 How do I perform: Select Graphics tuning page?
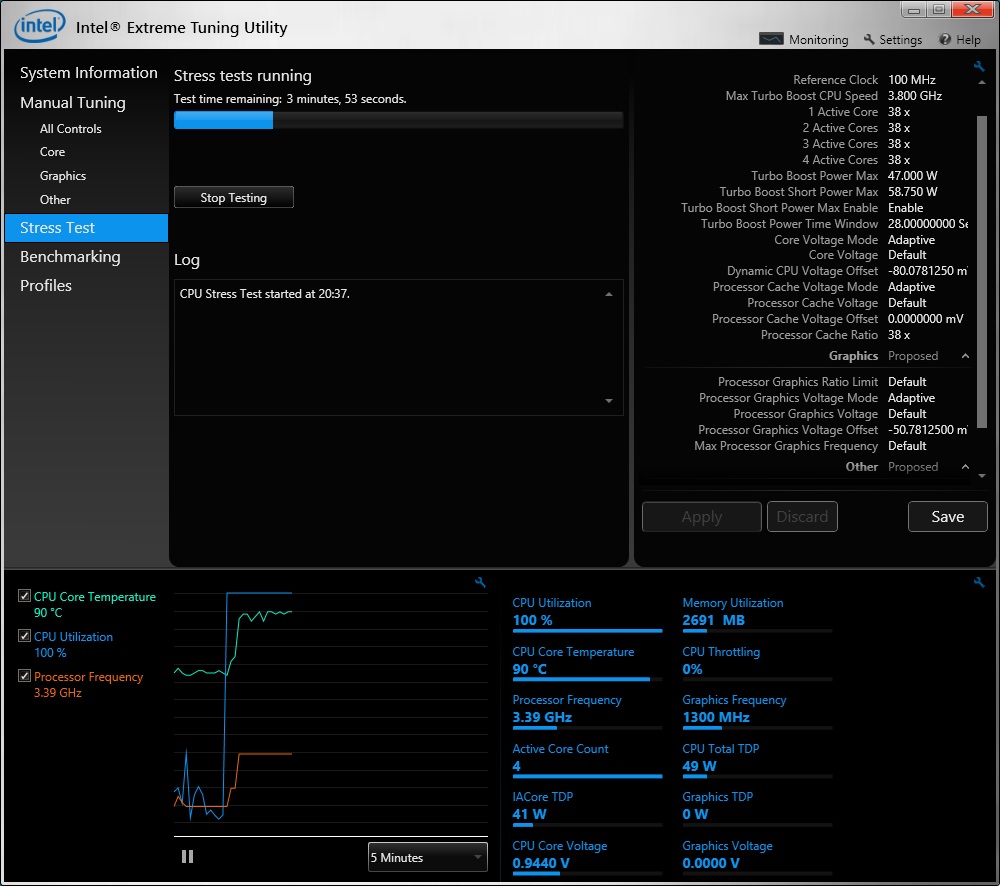pos(62,176)
